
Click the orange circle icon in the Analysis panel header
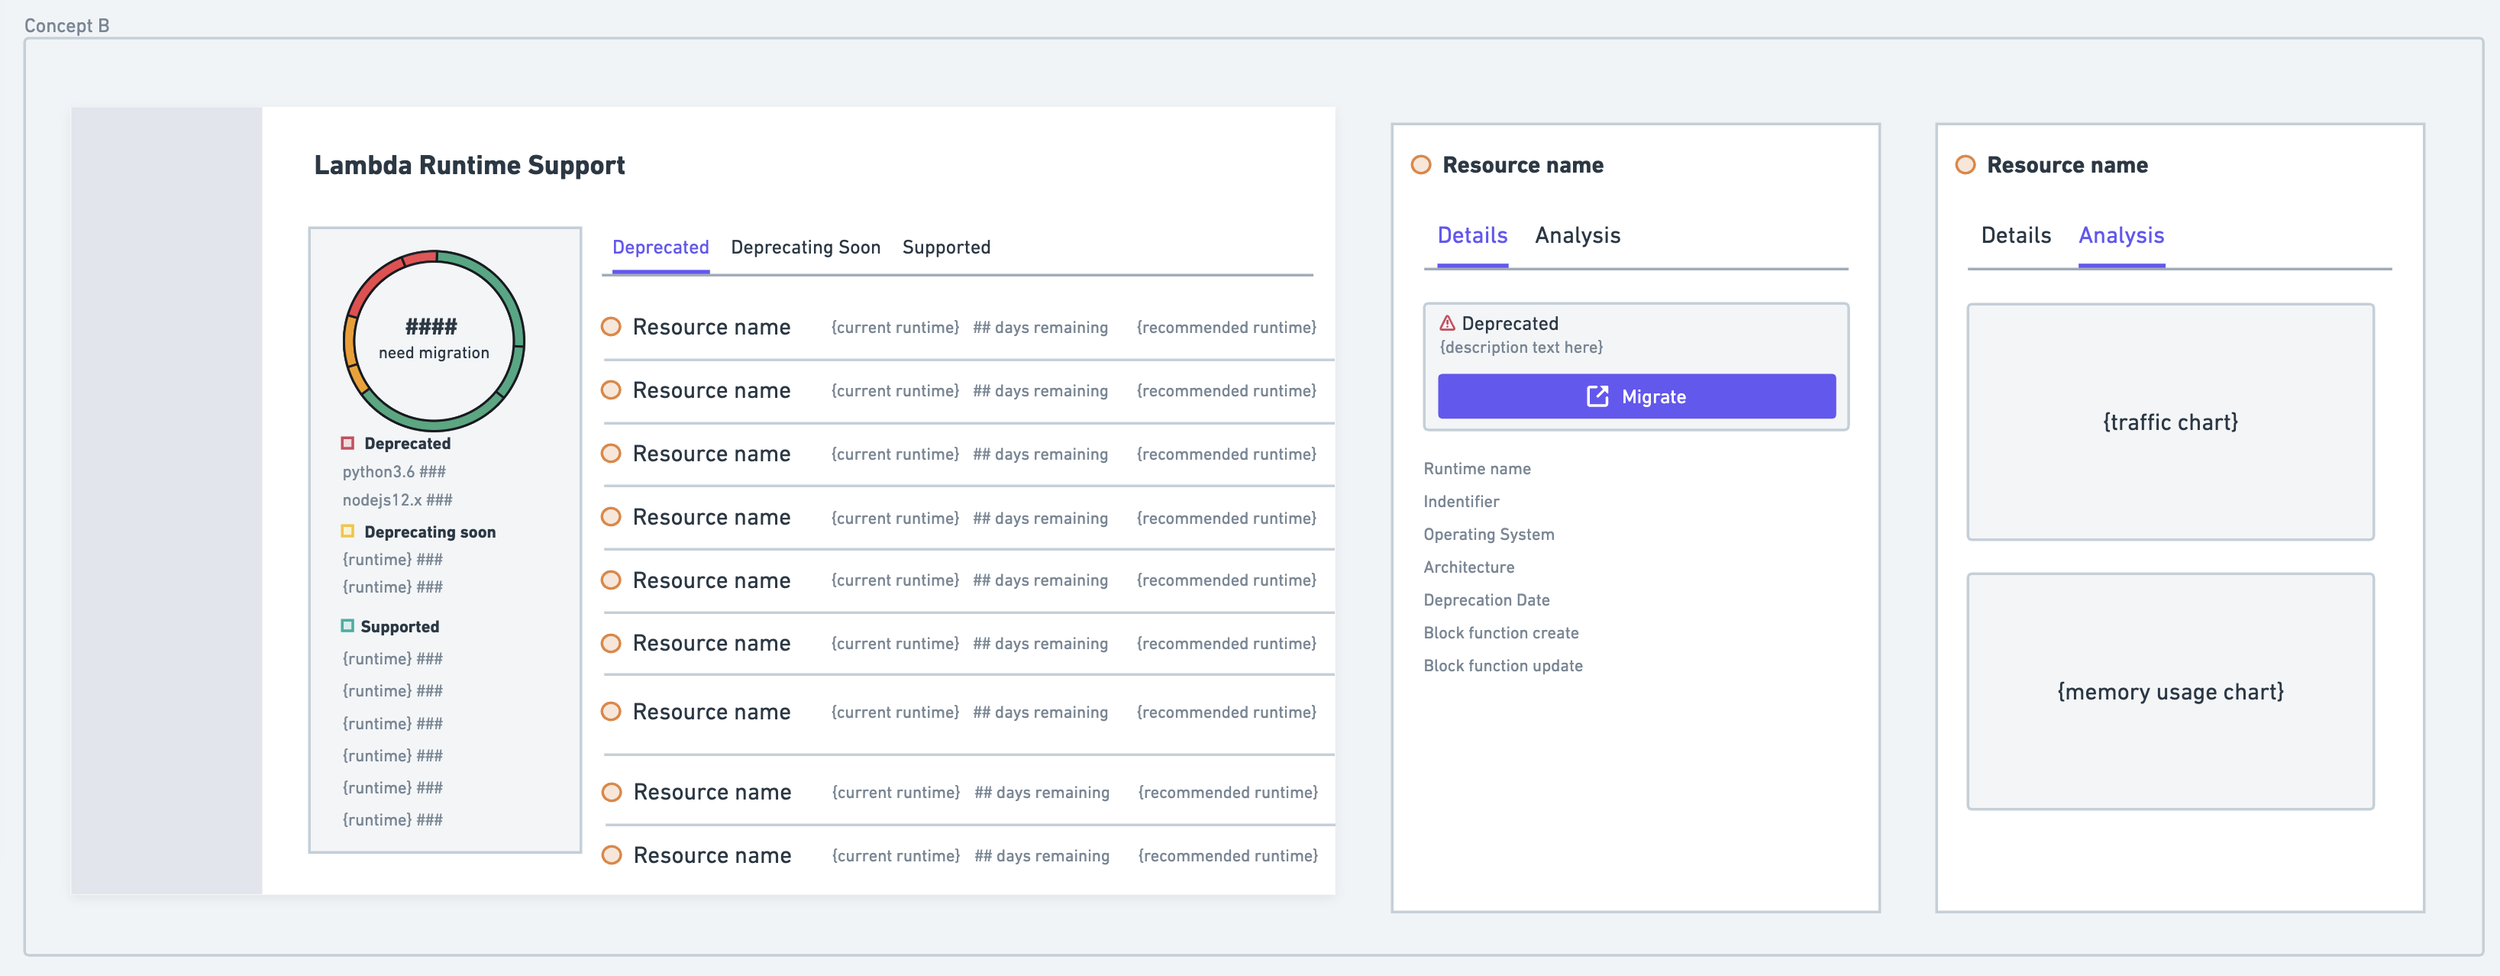coord(1965,165)
